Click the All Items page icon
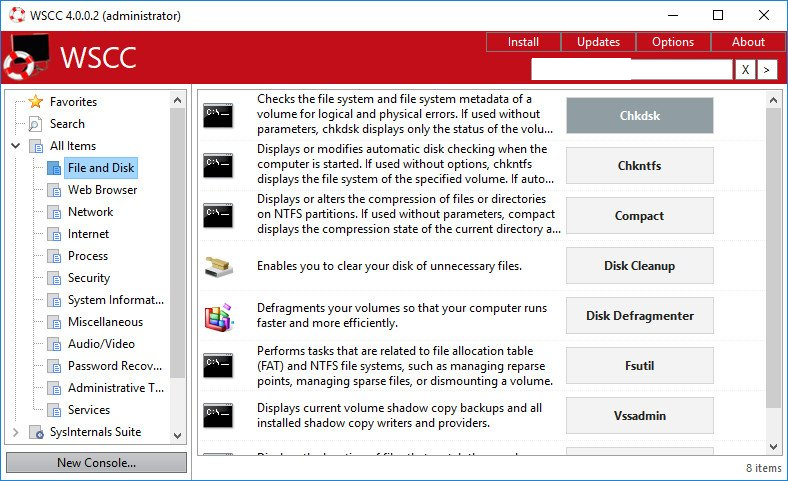This screenshot has width=788, height=481. pos(36,146)
